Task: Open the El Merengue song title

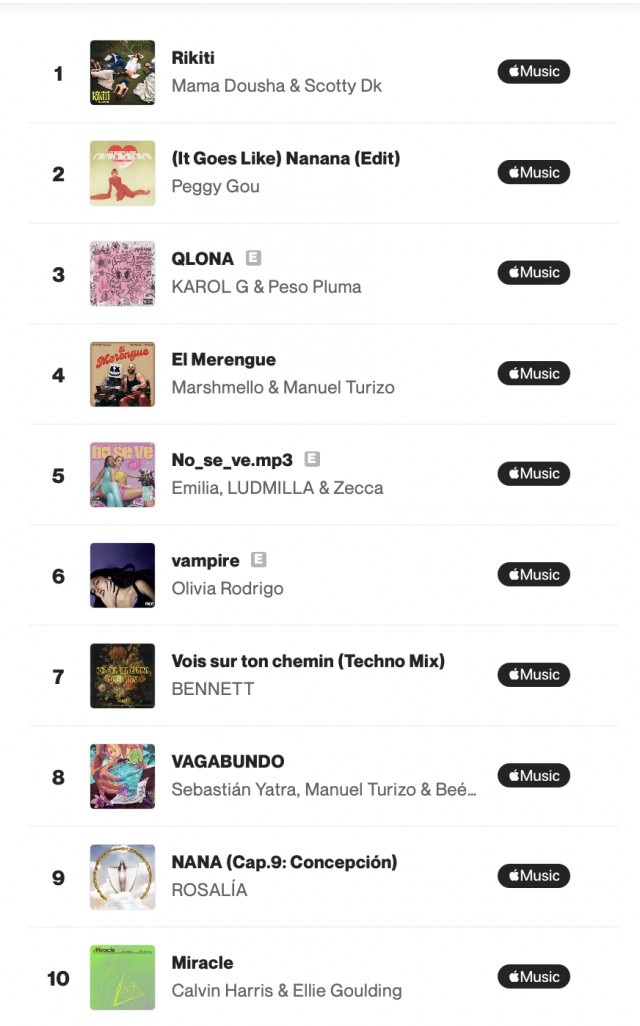Action: coord(223,359)
